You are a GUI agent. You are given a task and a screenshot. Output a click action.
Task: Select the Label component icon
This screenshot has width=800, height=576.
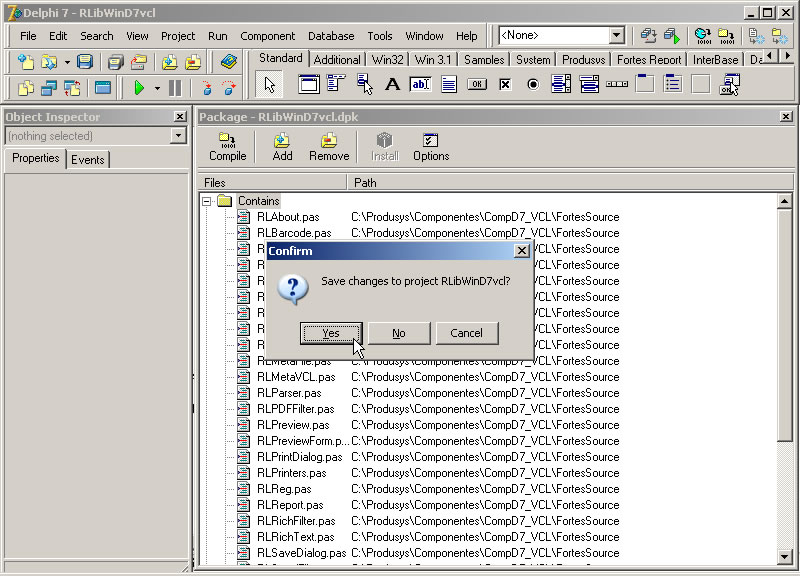[x=392, y=85]
